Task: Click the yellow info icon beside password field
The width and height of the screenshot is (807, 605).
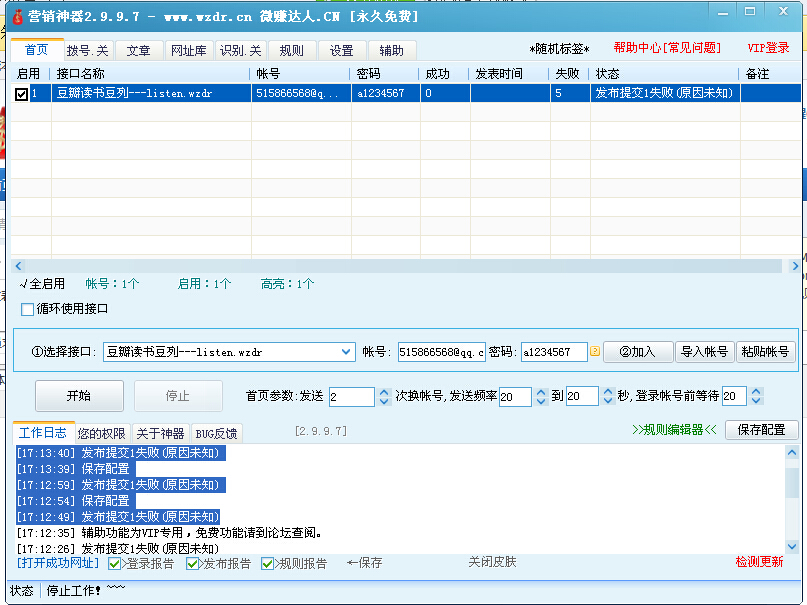Action: click(x=595, y=351)
